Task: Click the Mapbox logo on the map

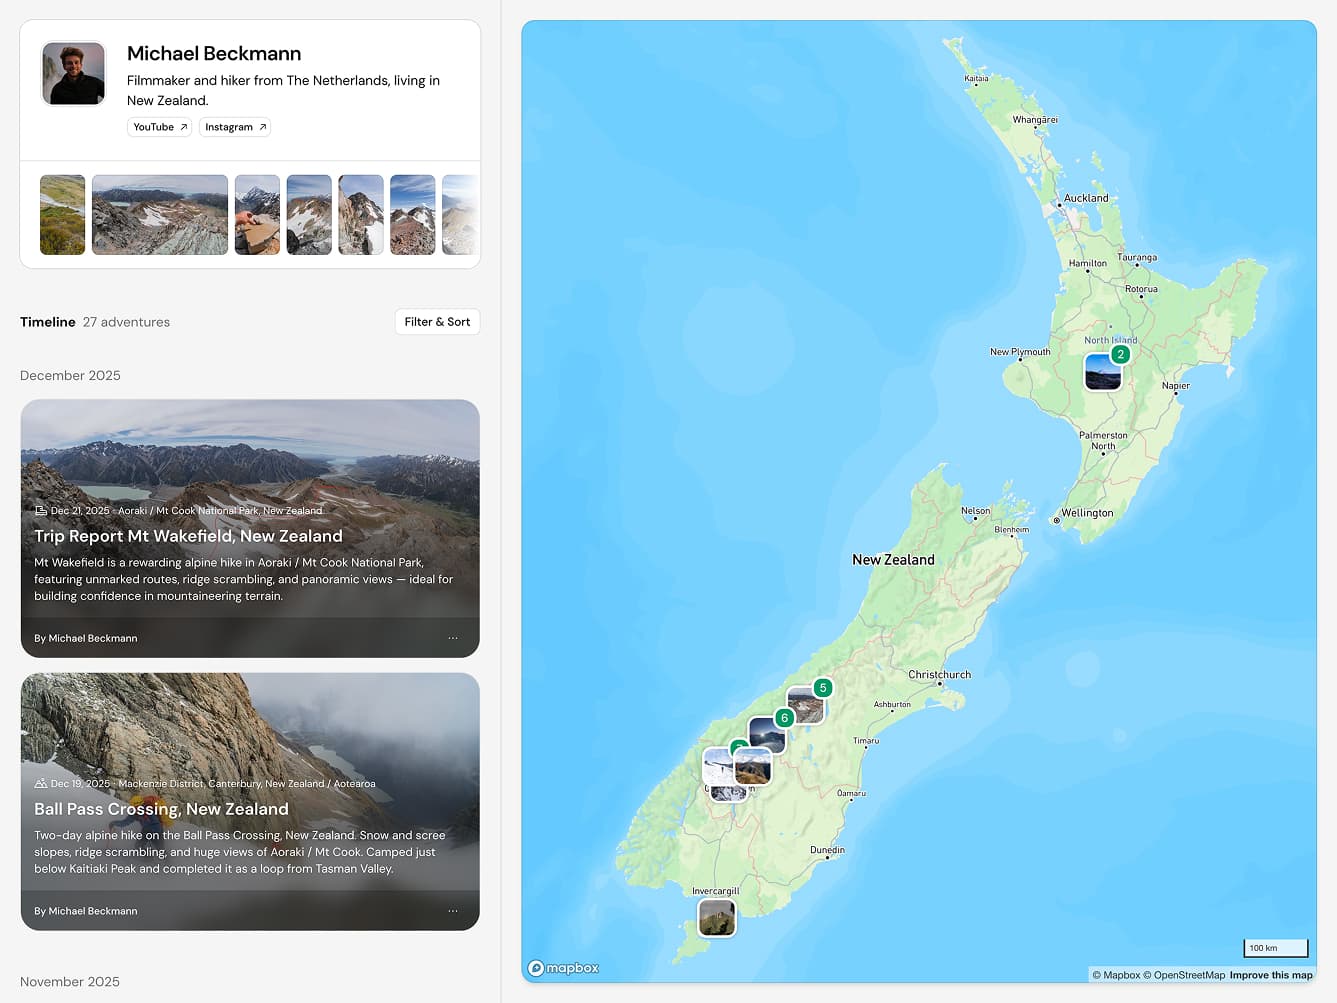Action: pyautogui.click(x=564, y=968)
